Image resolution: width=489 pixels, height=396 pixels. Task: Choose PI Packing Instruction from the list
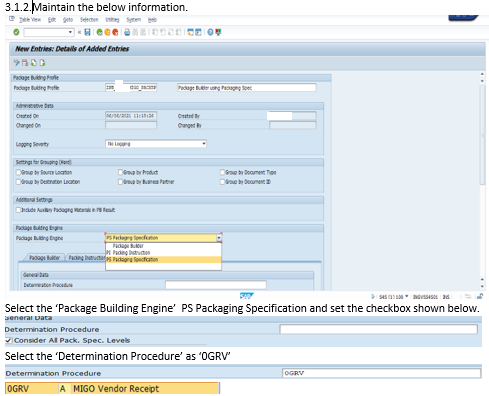163,253
